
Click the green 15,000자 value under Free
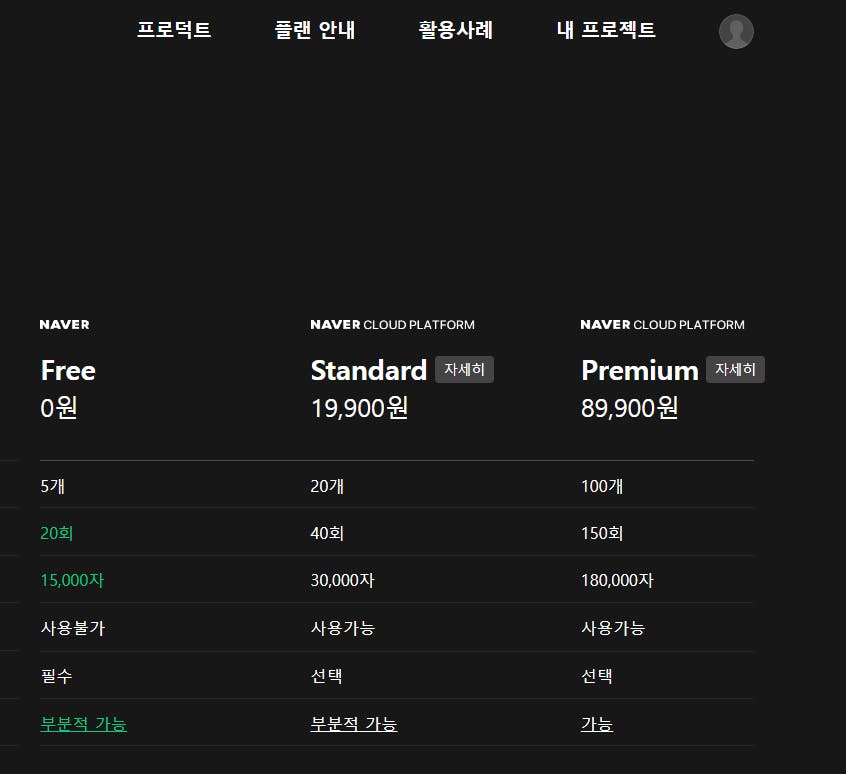click(x=72, y=581)
